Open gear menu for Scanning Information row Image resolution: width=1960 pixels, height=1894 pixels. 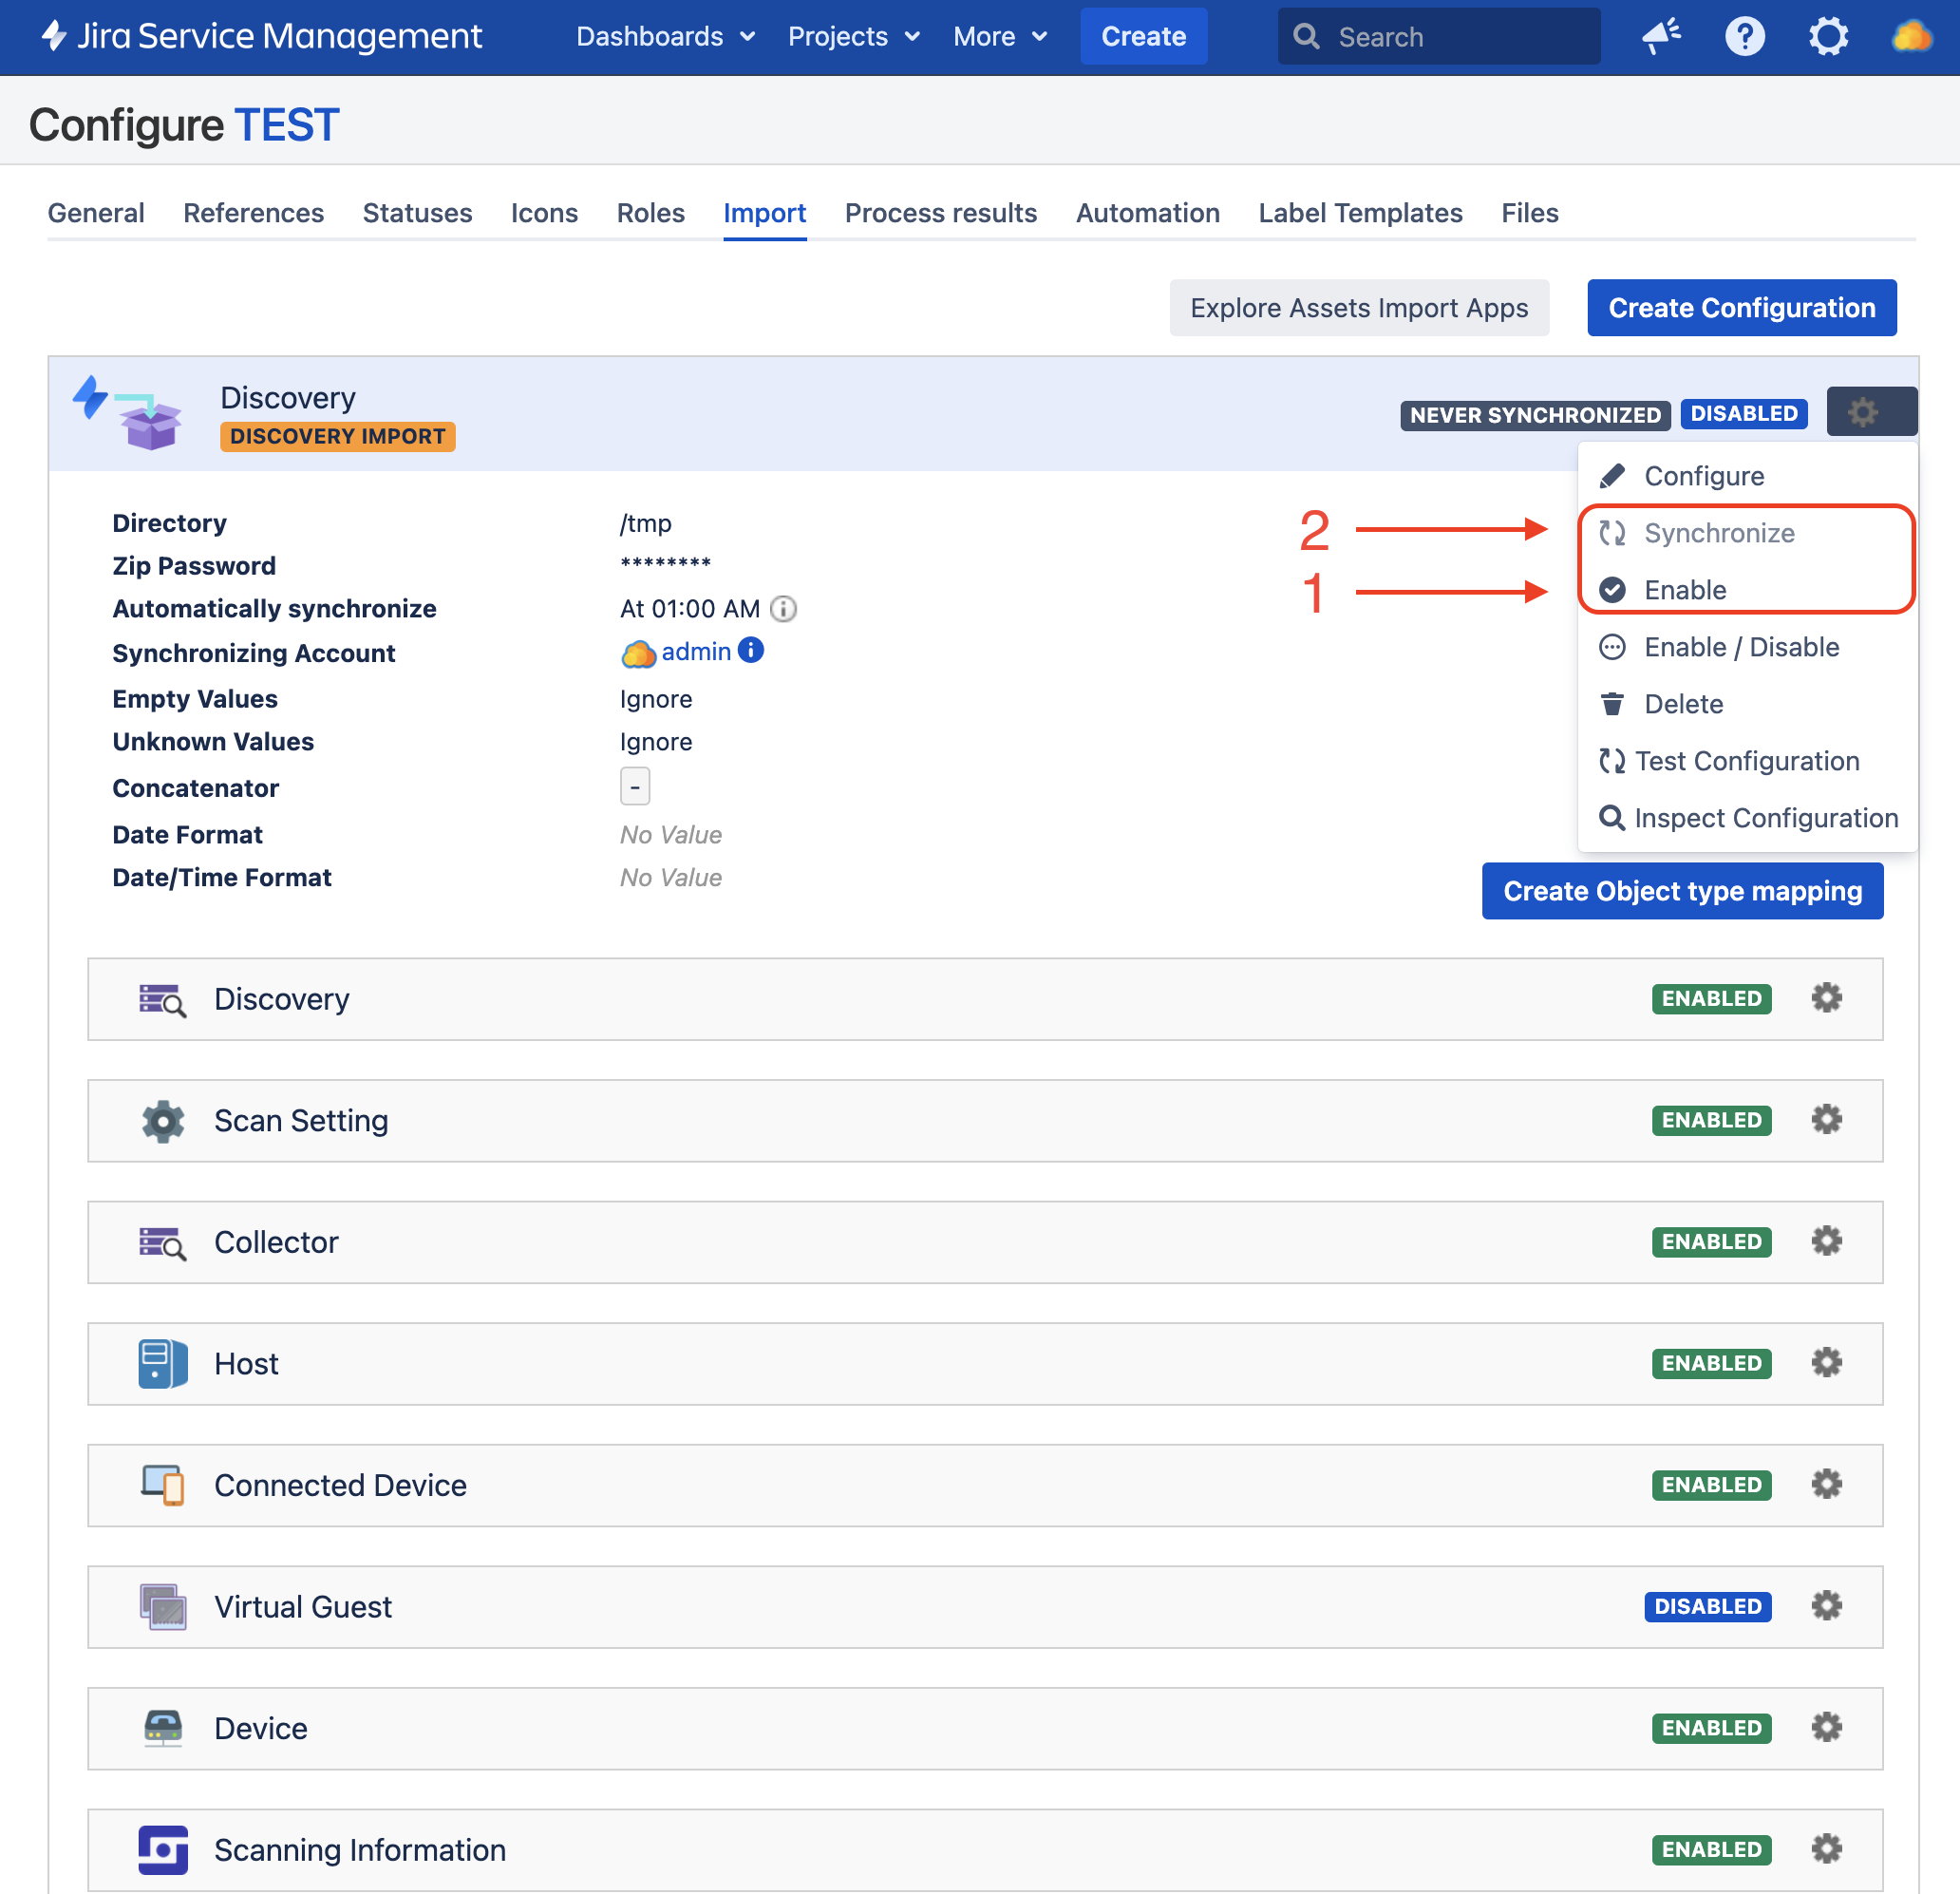1826,1849
